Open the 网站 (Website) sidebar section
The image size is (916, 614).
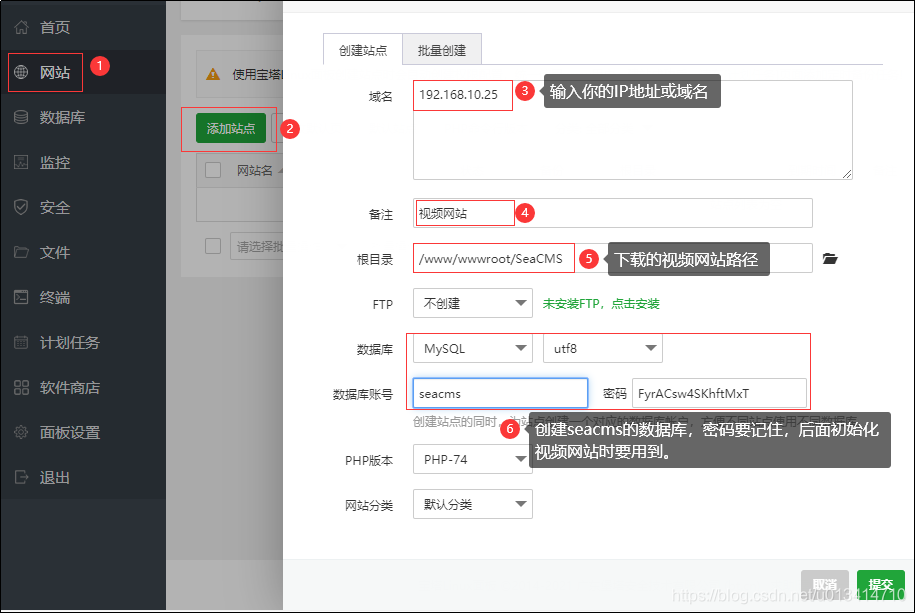pos(44,72)
